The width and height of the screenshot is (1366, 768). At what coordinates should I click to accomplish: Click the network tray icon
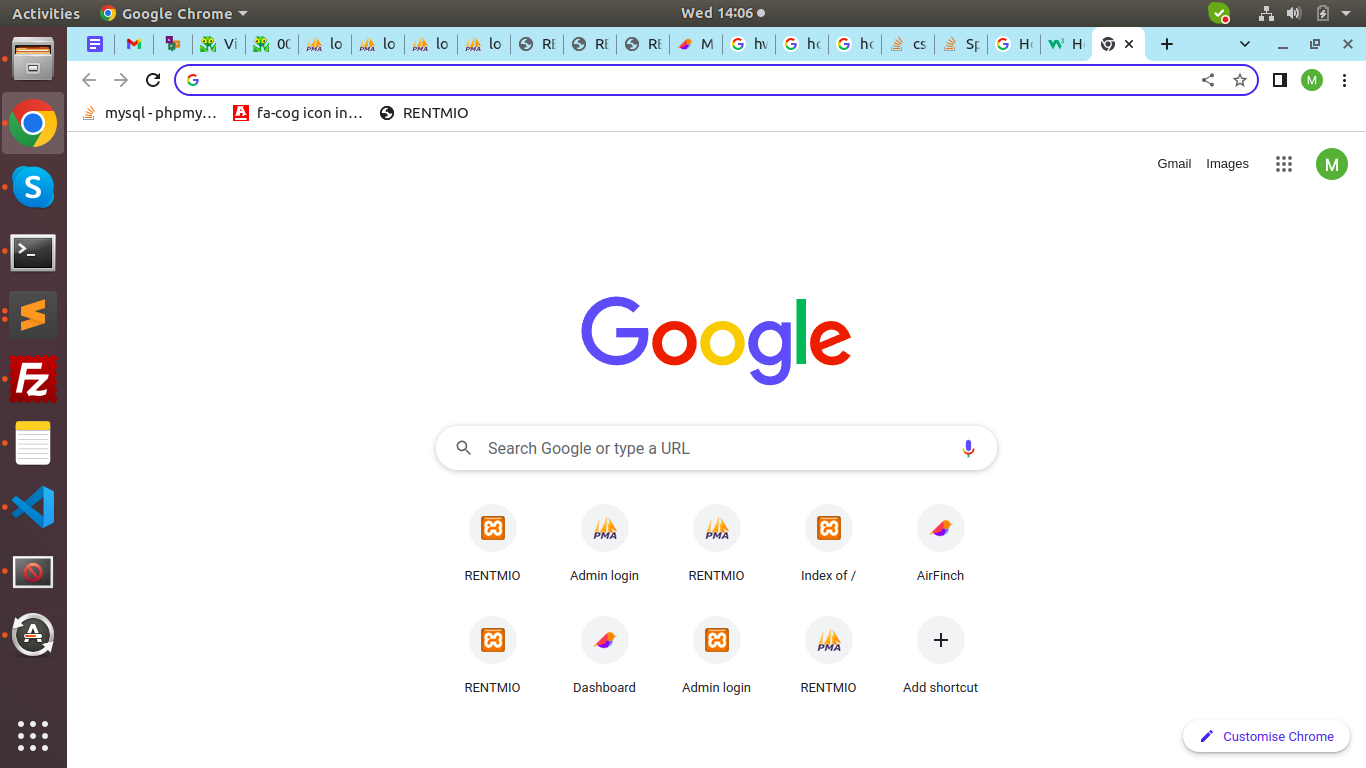1266,13
